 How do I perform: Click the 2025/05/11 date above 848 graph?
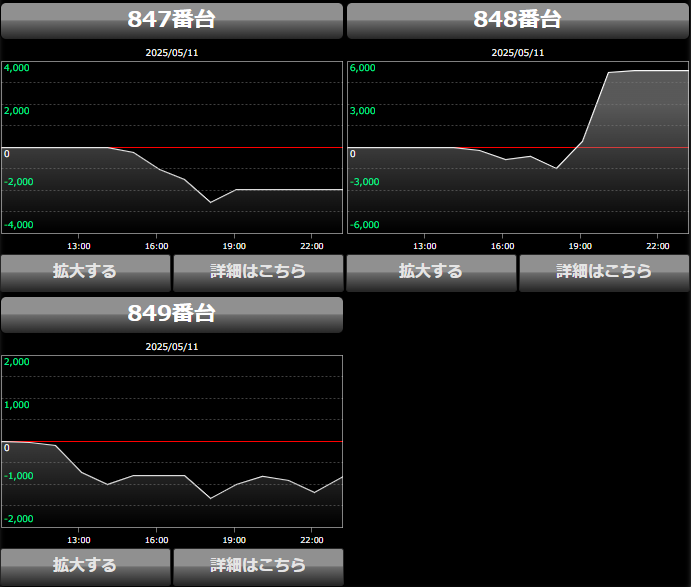517,53
